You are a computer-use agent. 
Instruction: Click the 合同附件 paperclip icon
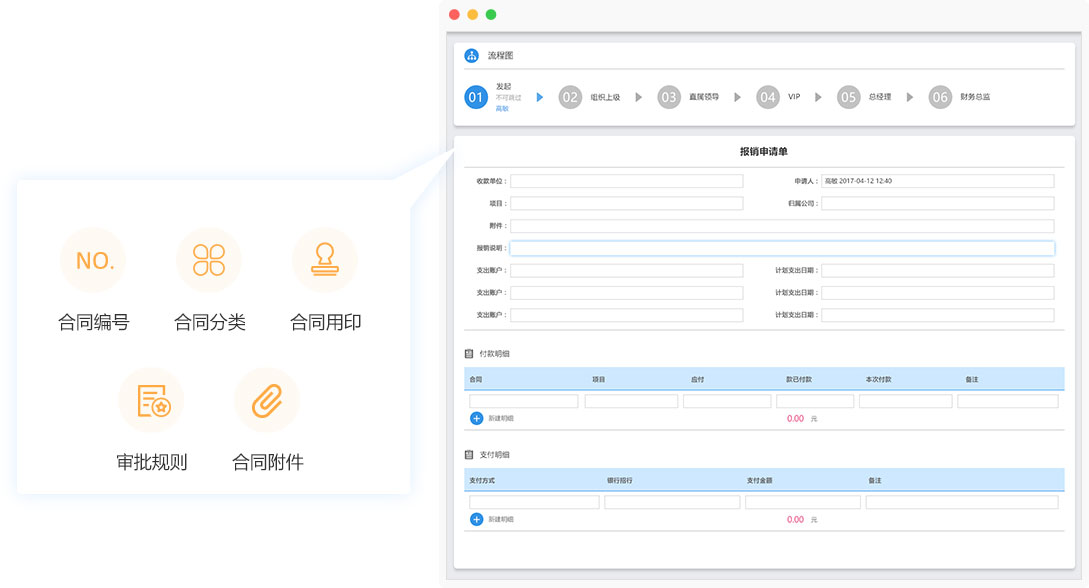[x=267, y=400]
